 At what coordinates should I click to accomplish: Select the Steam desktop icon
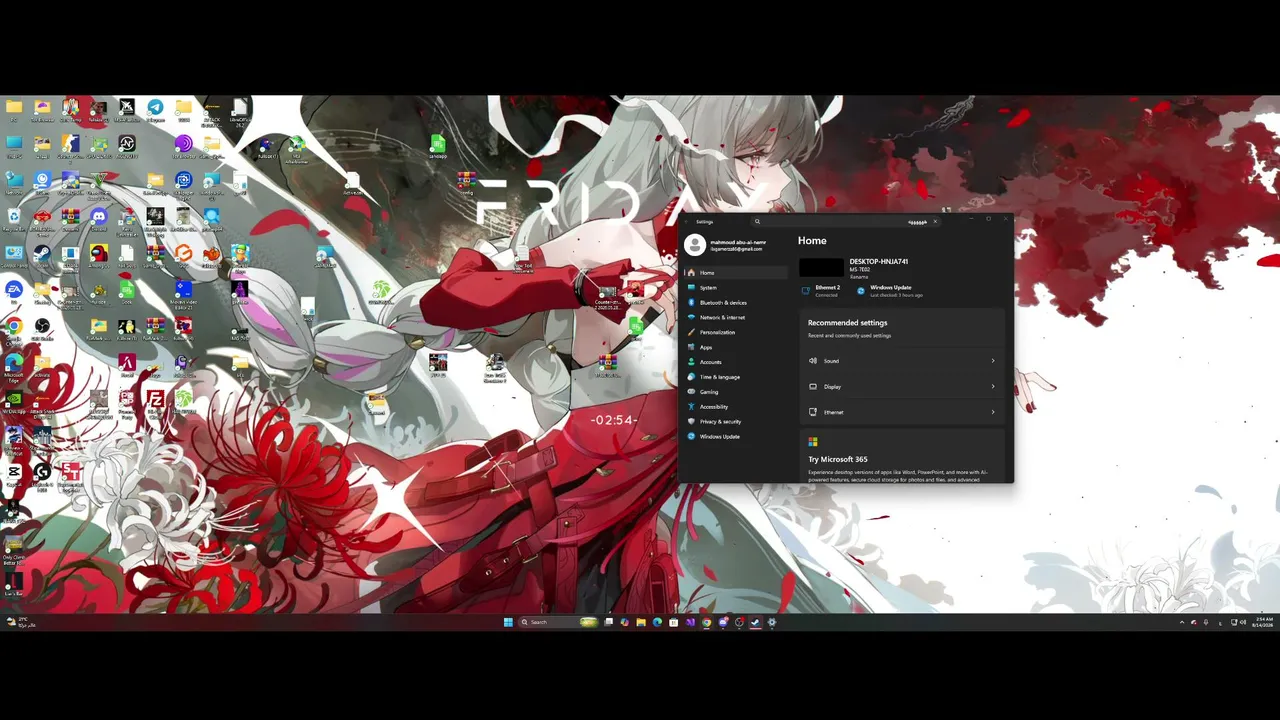[42, 256]
